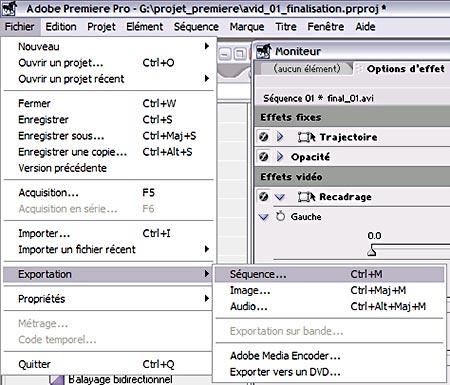This screenshot has height=385, width=450.
Task: Click the Moniteur panel horse icon
Action: (264, 51)
